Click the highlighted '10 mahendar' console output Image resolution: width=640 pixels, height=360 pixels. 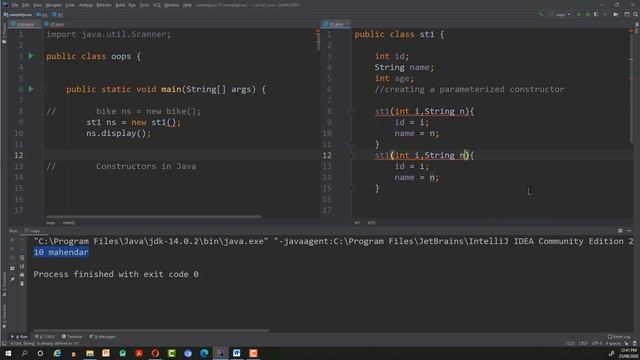point(61,252)
